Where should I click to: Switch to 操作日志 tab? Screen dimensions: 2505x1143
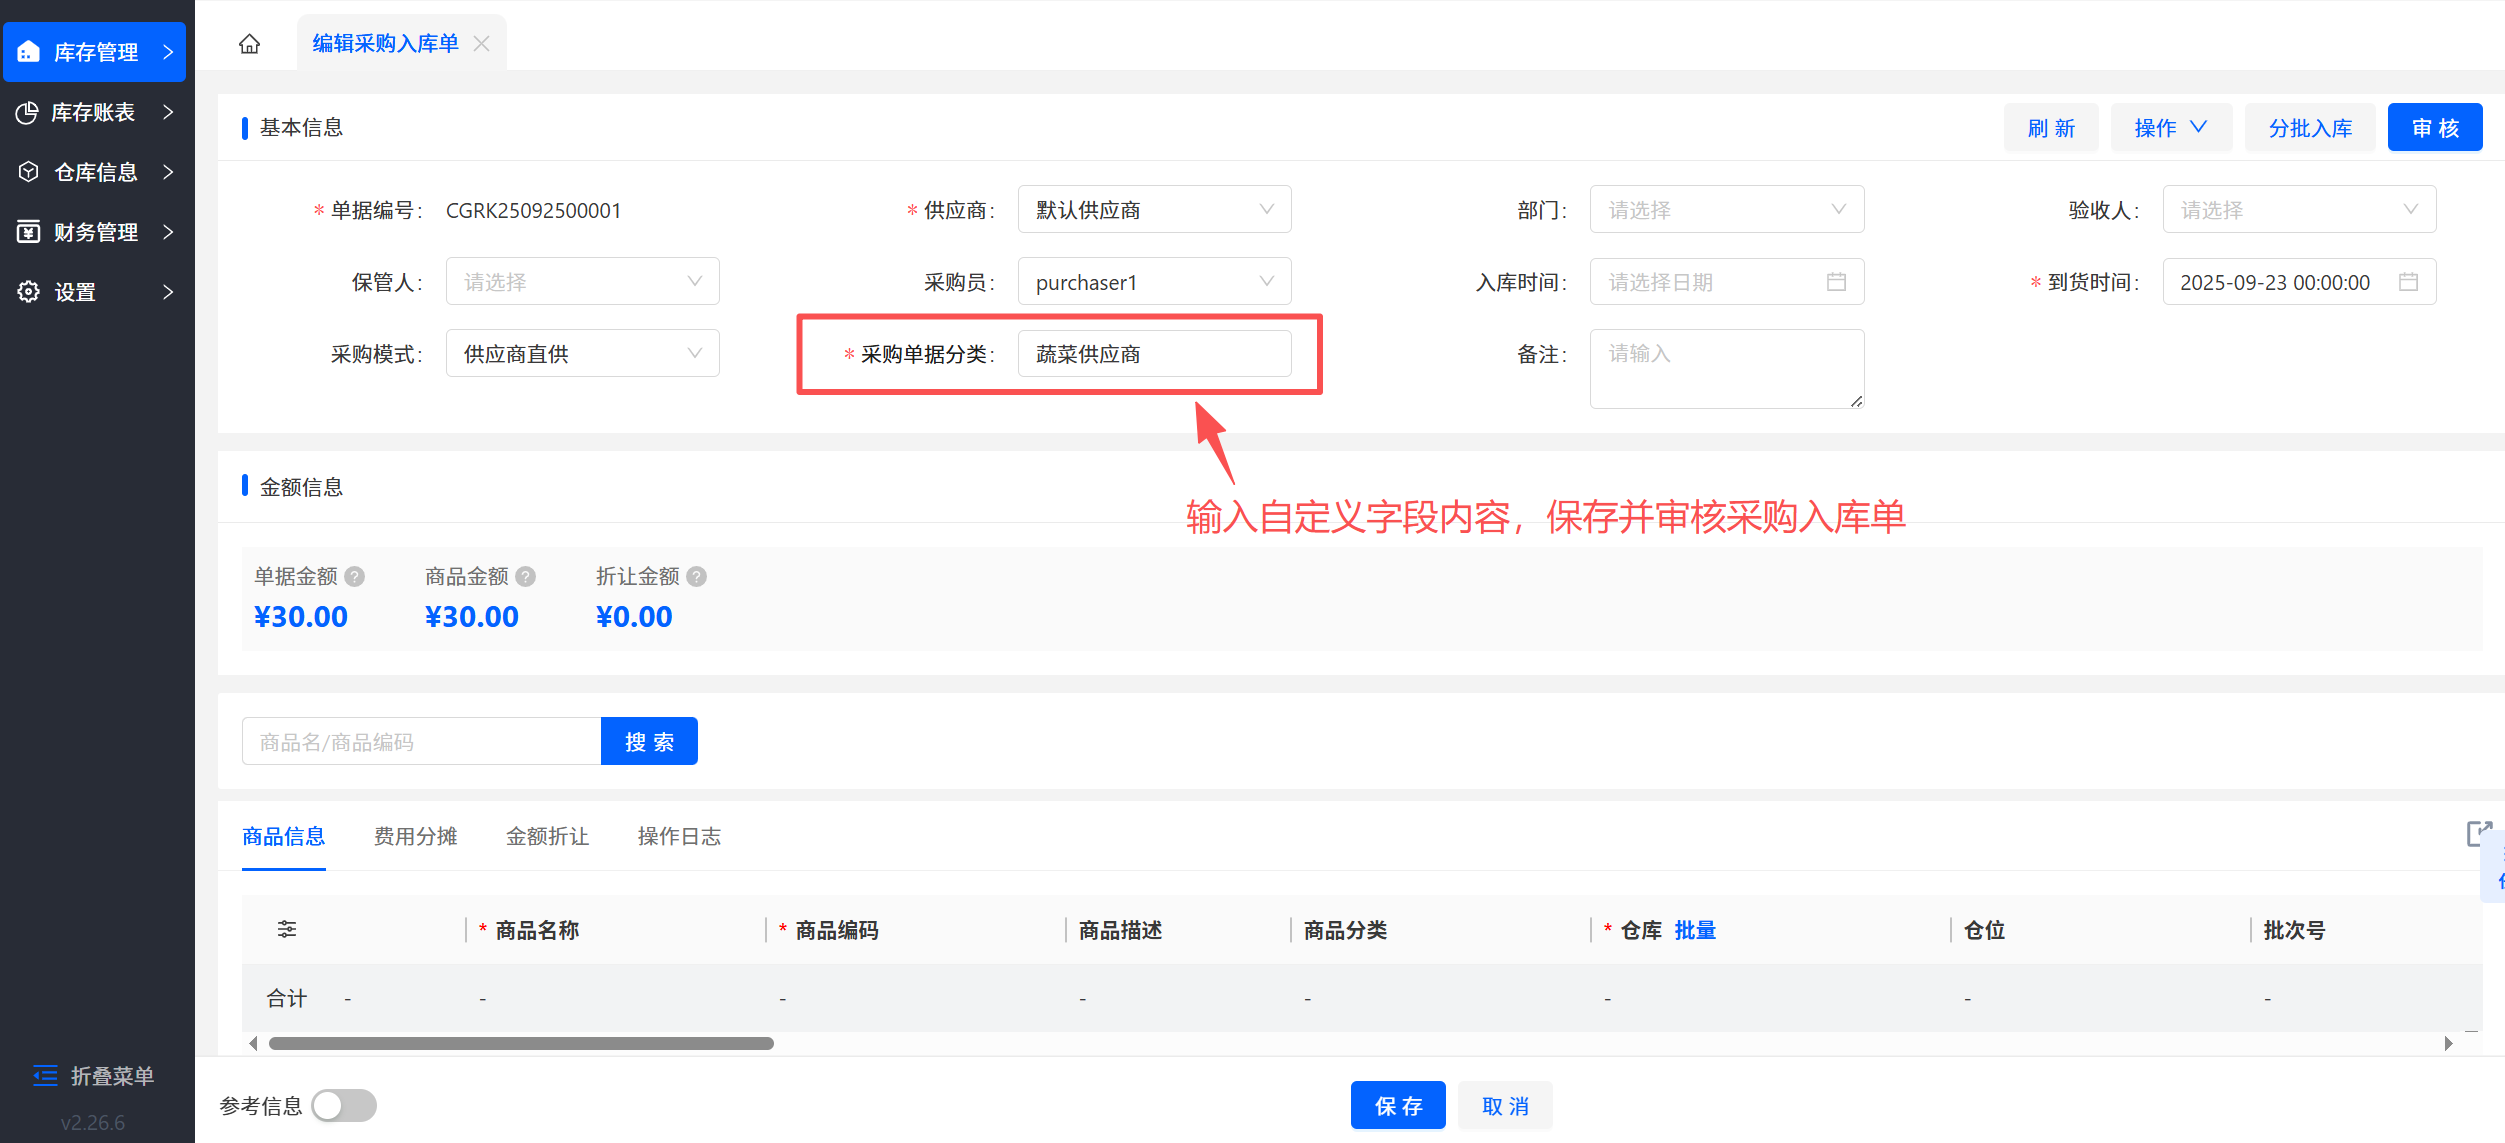679,837
